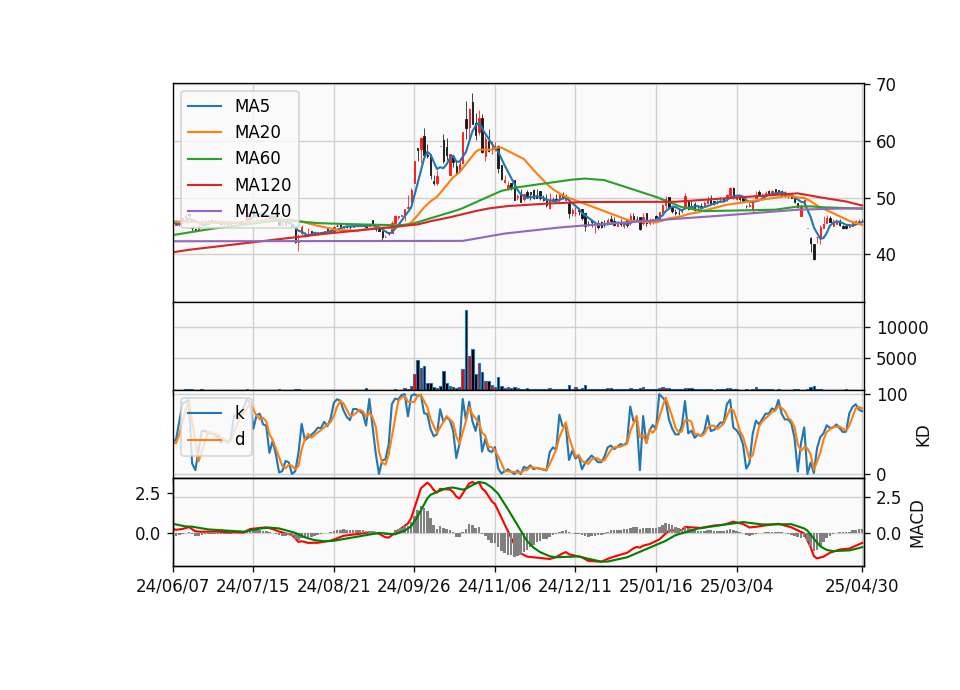Click the MA240 legend label
The image size is (960, 690).
263,211
